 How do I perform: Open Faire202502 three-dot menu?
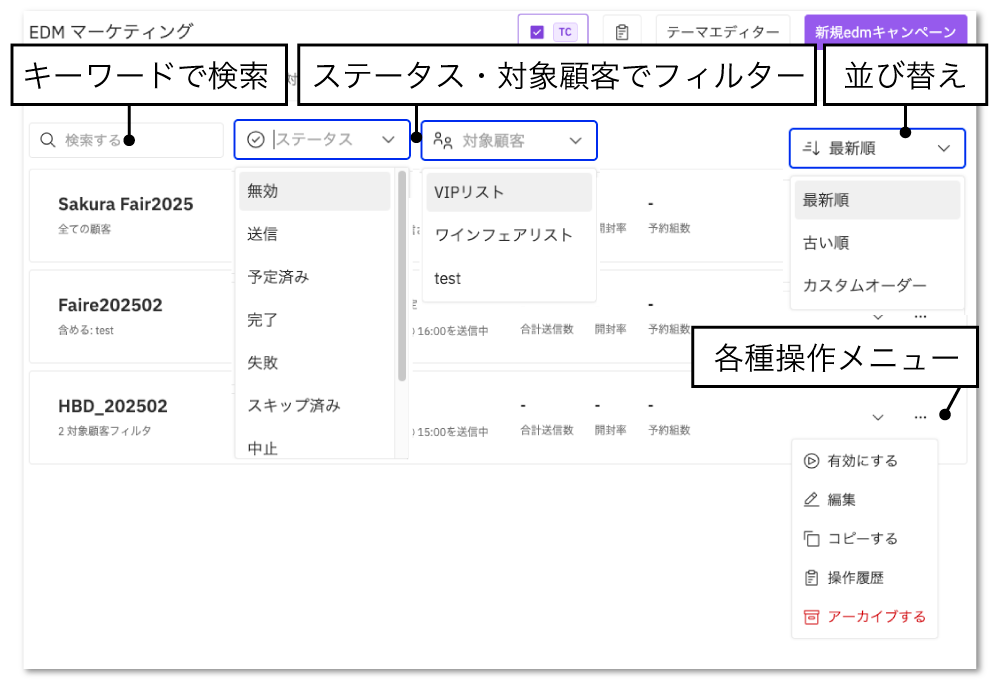pos(920,316)
